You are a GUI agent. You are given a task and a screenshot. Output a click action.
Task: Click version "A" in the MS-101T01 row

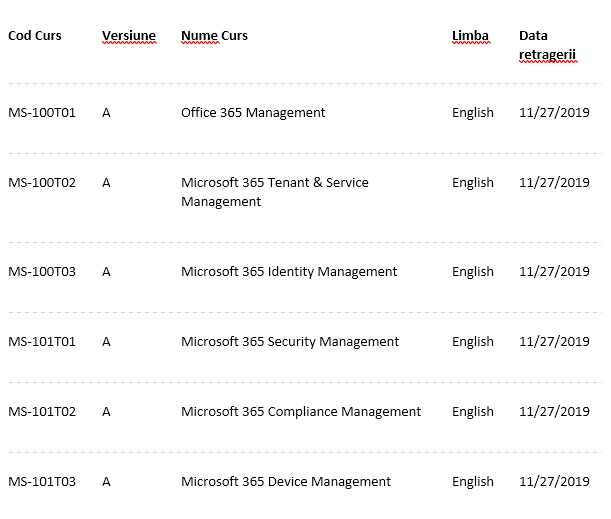point(106,342)
